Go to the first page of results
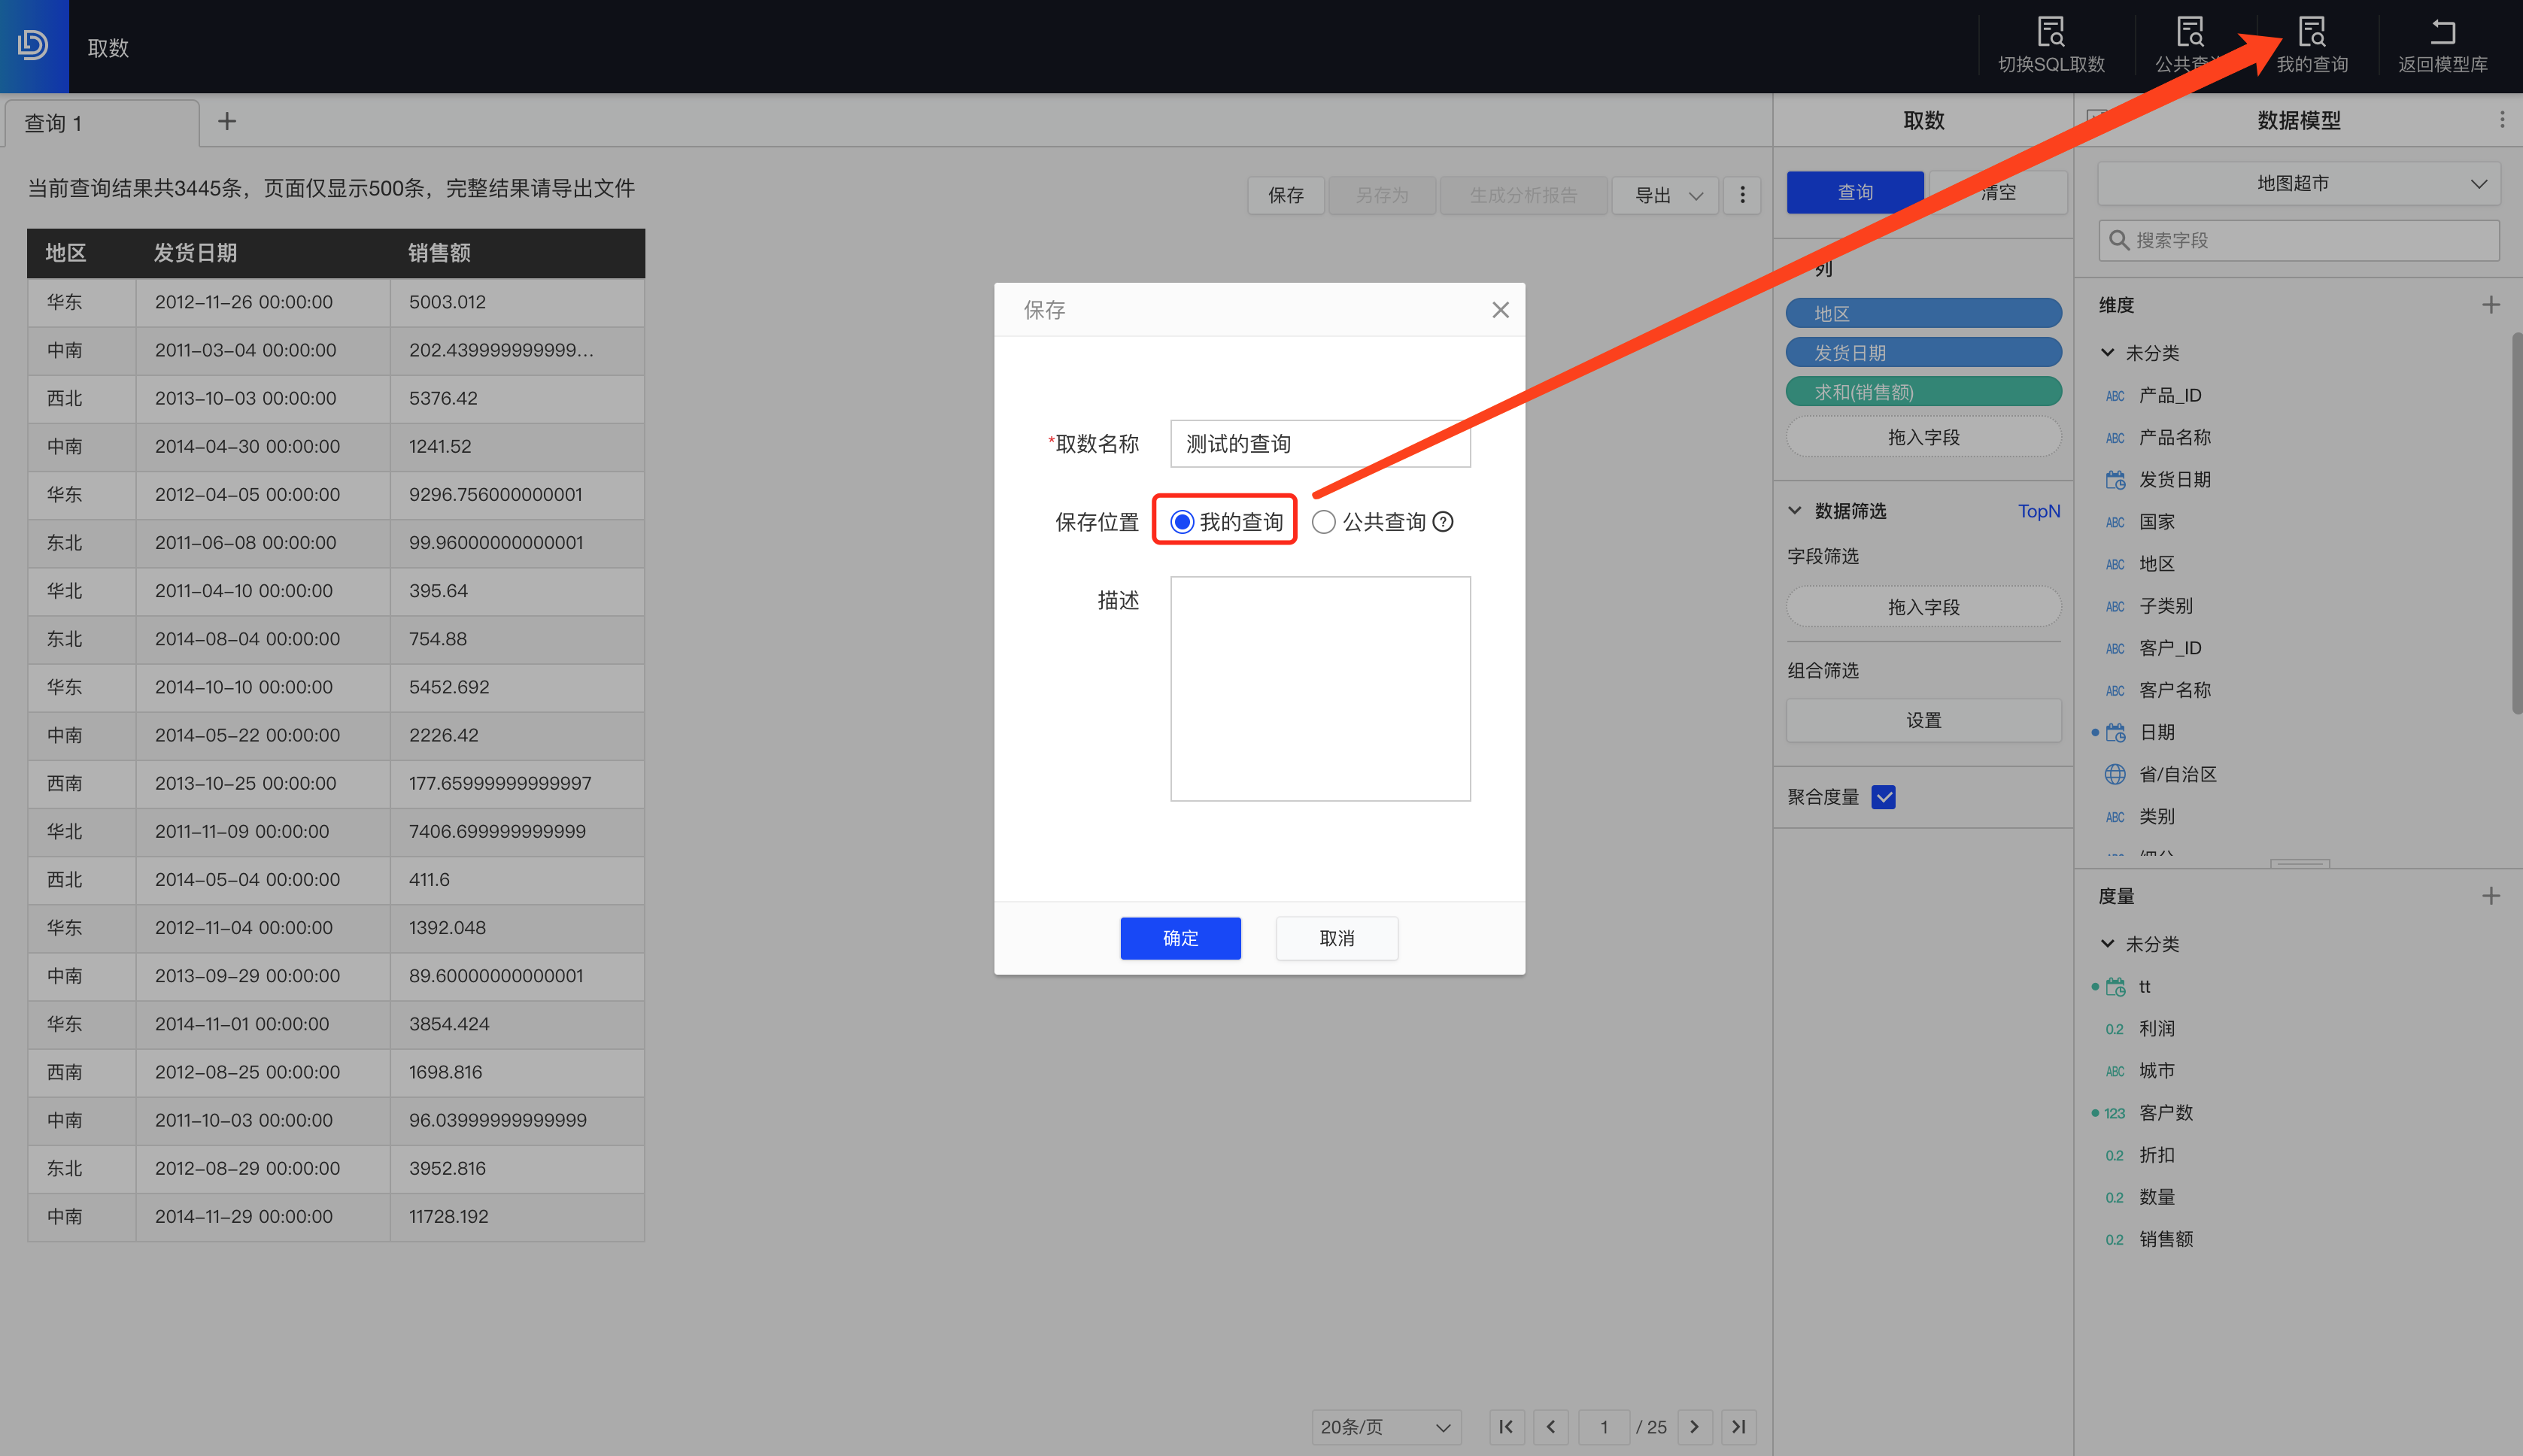2523x1456 pixels. (x=1506, y=1427)
